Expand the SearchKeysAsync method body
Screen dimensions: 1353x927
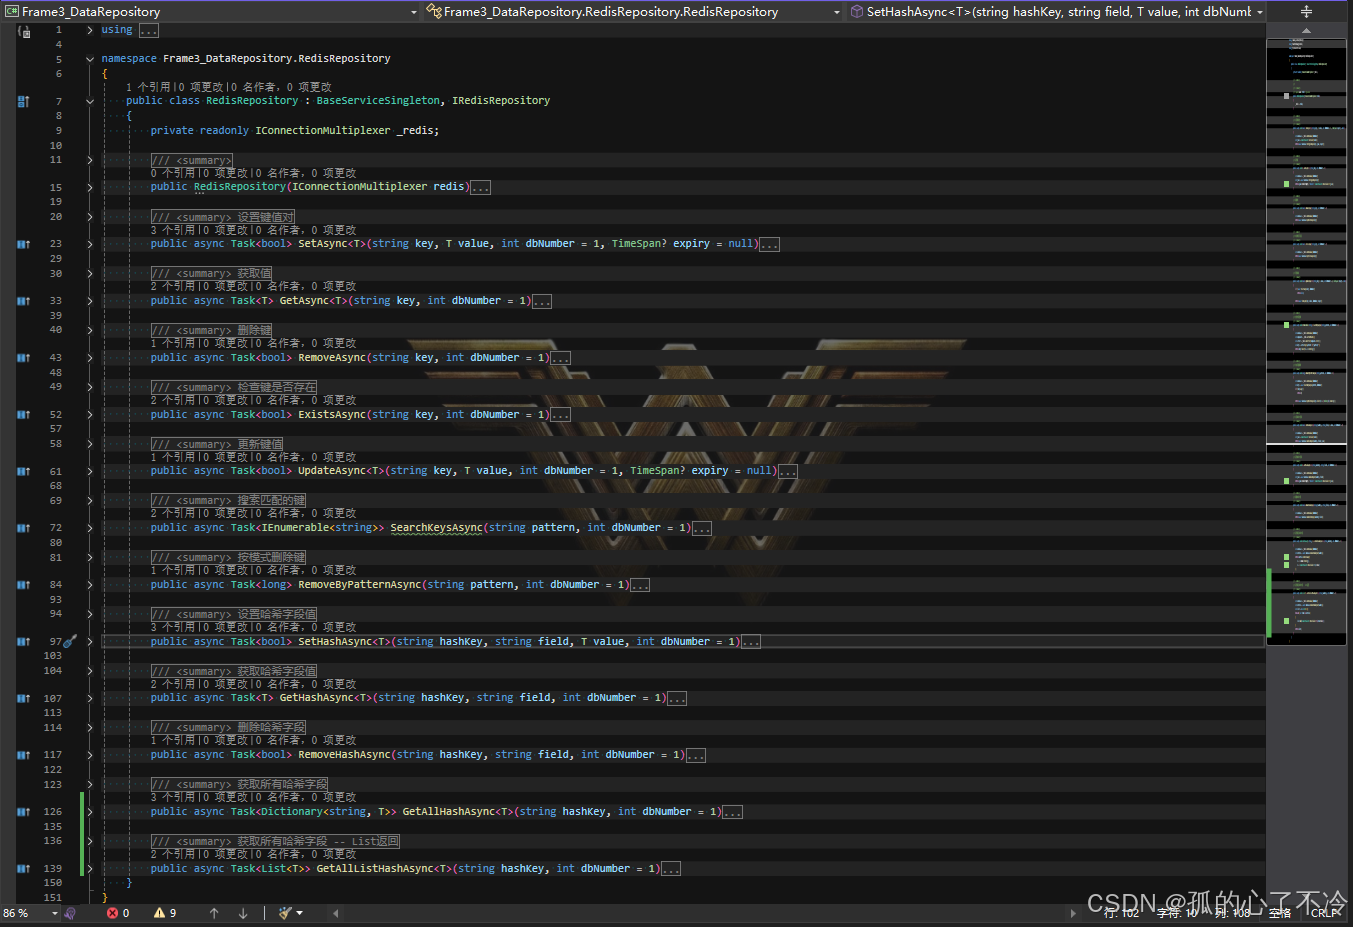[x=90, y=528]
